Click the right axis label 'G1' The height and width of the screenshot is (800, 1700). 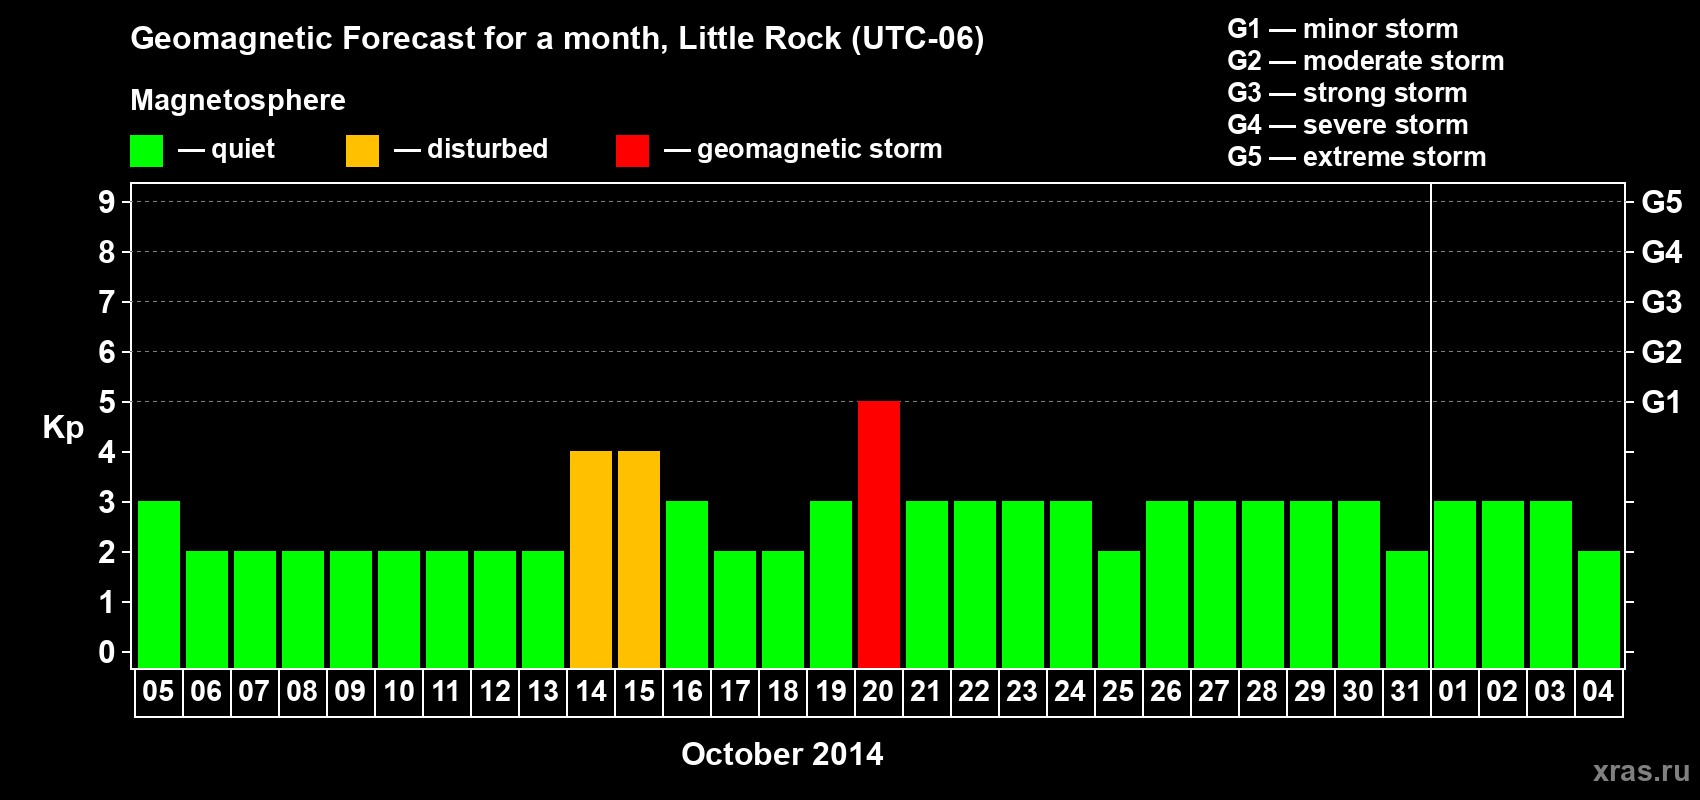tap(1662, 402)
